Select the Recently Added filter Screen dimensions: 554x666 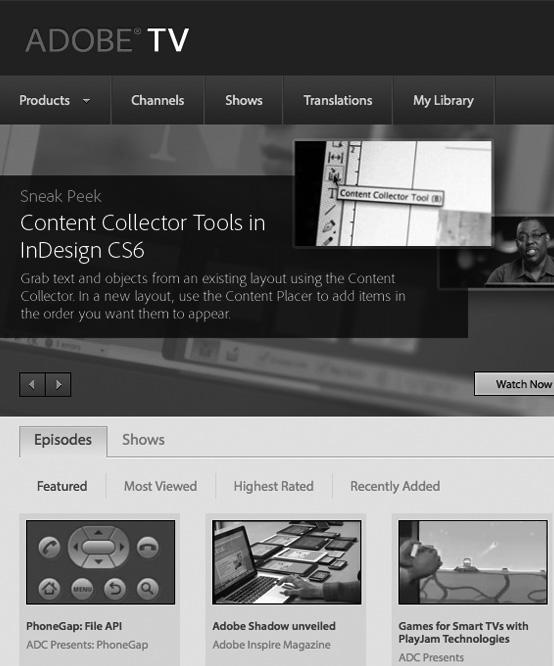coord(395,486)
